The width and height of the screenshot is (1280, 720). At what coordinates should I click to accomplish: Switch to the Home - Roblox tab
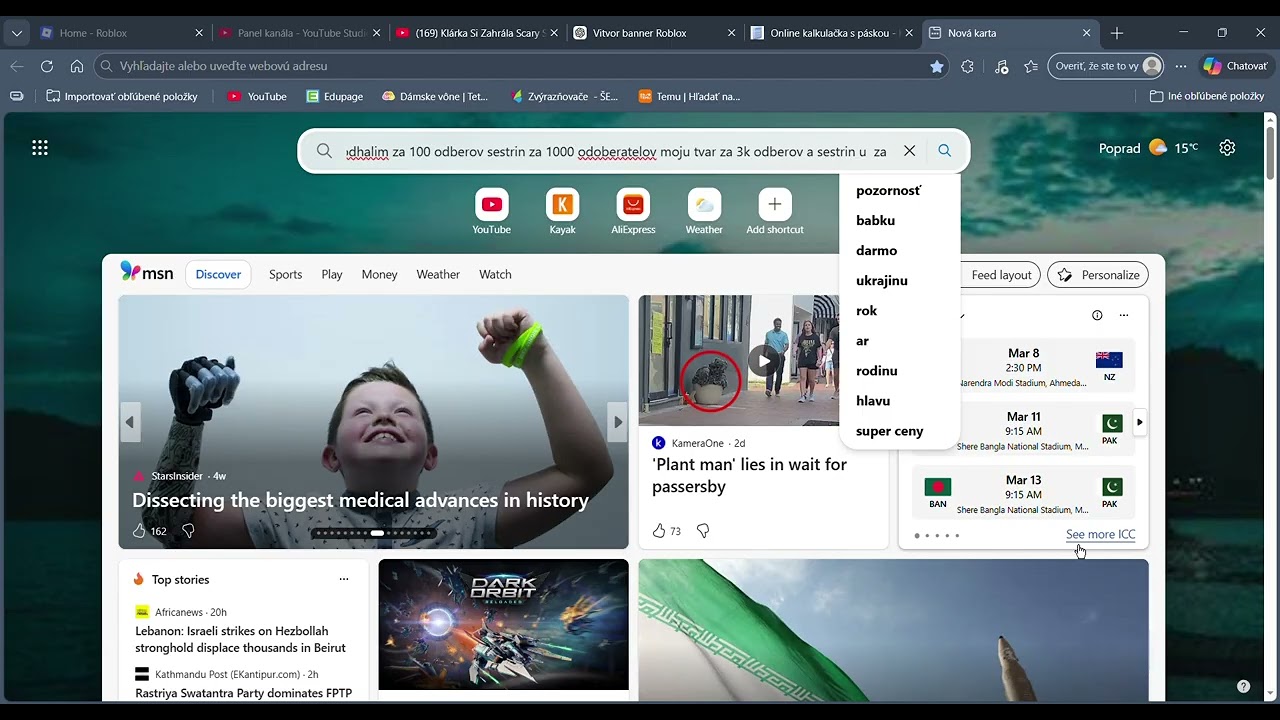[x=120, y=33]
